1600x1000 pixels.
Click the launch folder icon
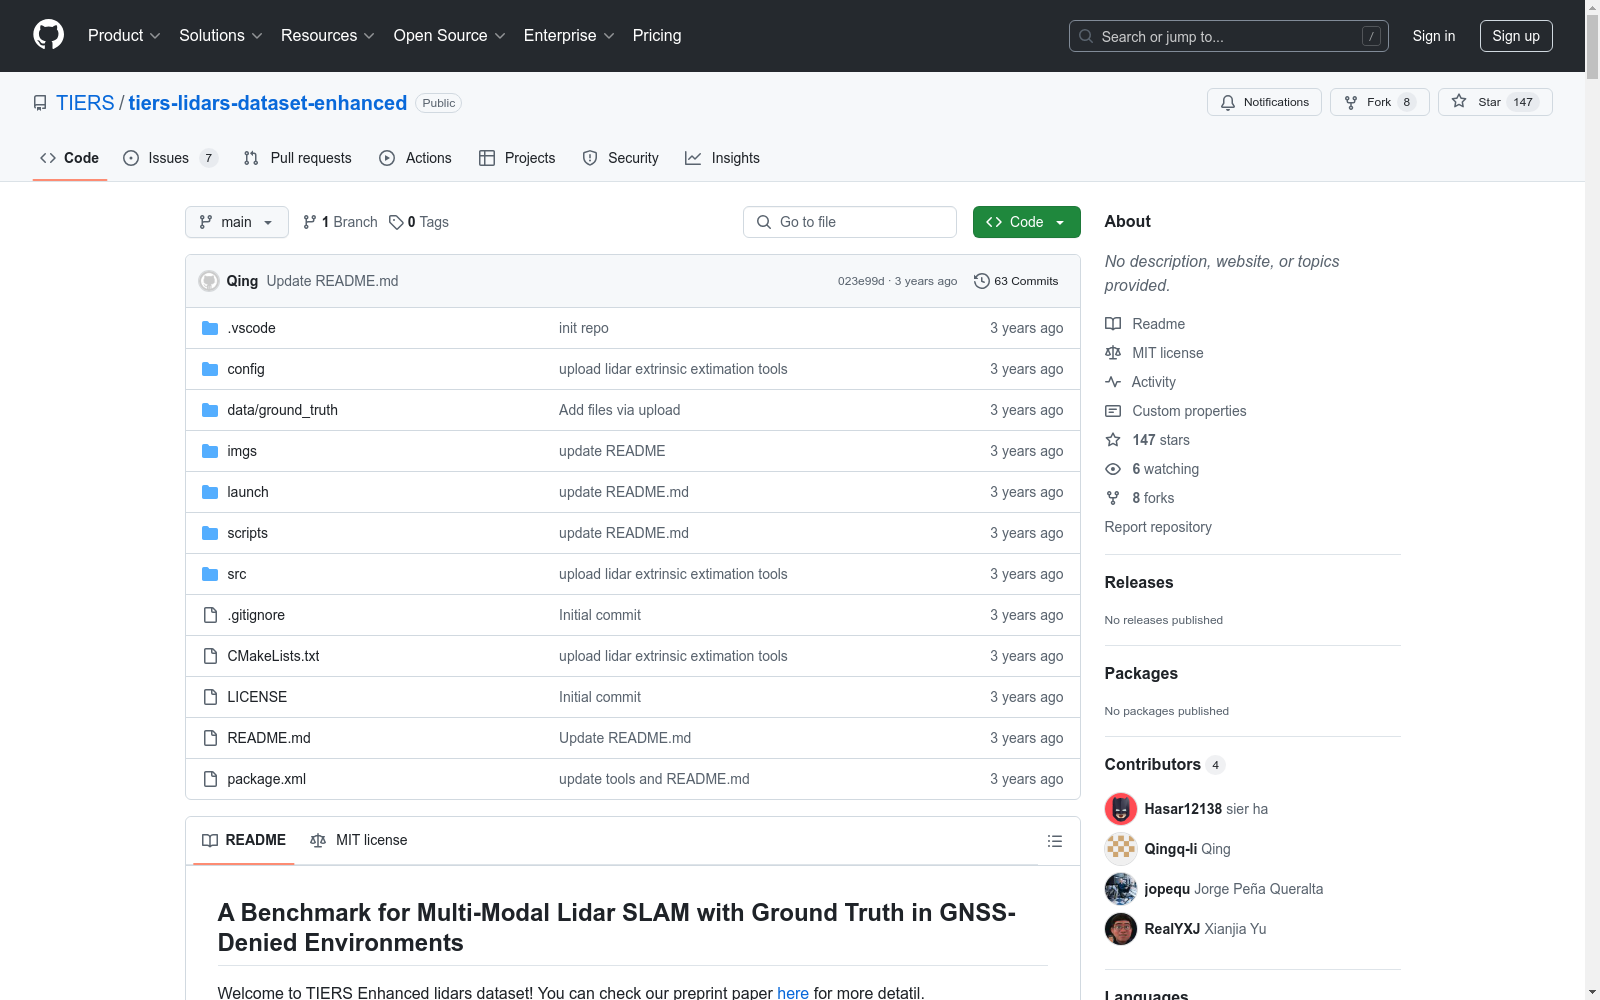point(210,492)
